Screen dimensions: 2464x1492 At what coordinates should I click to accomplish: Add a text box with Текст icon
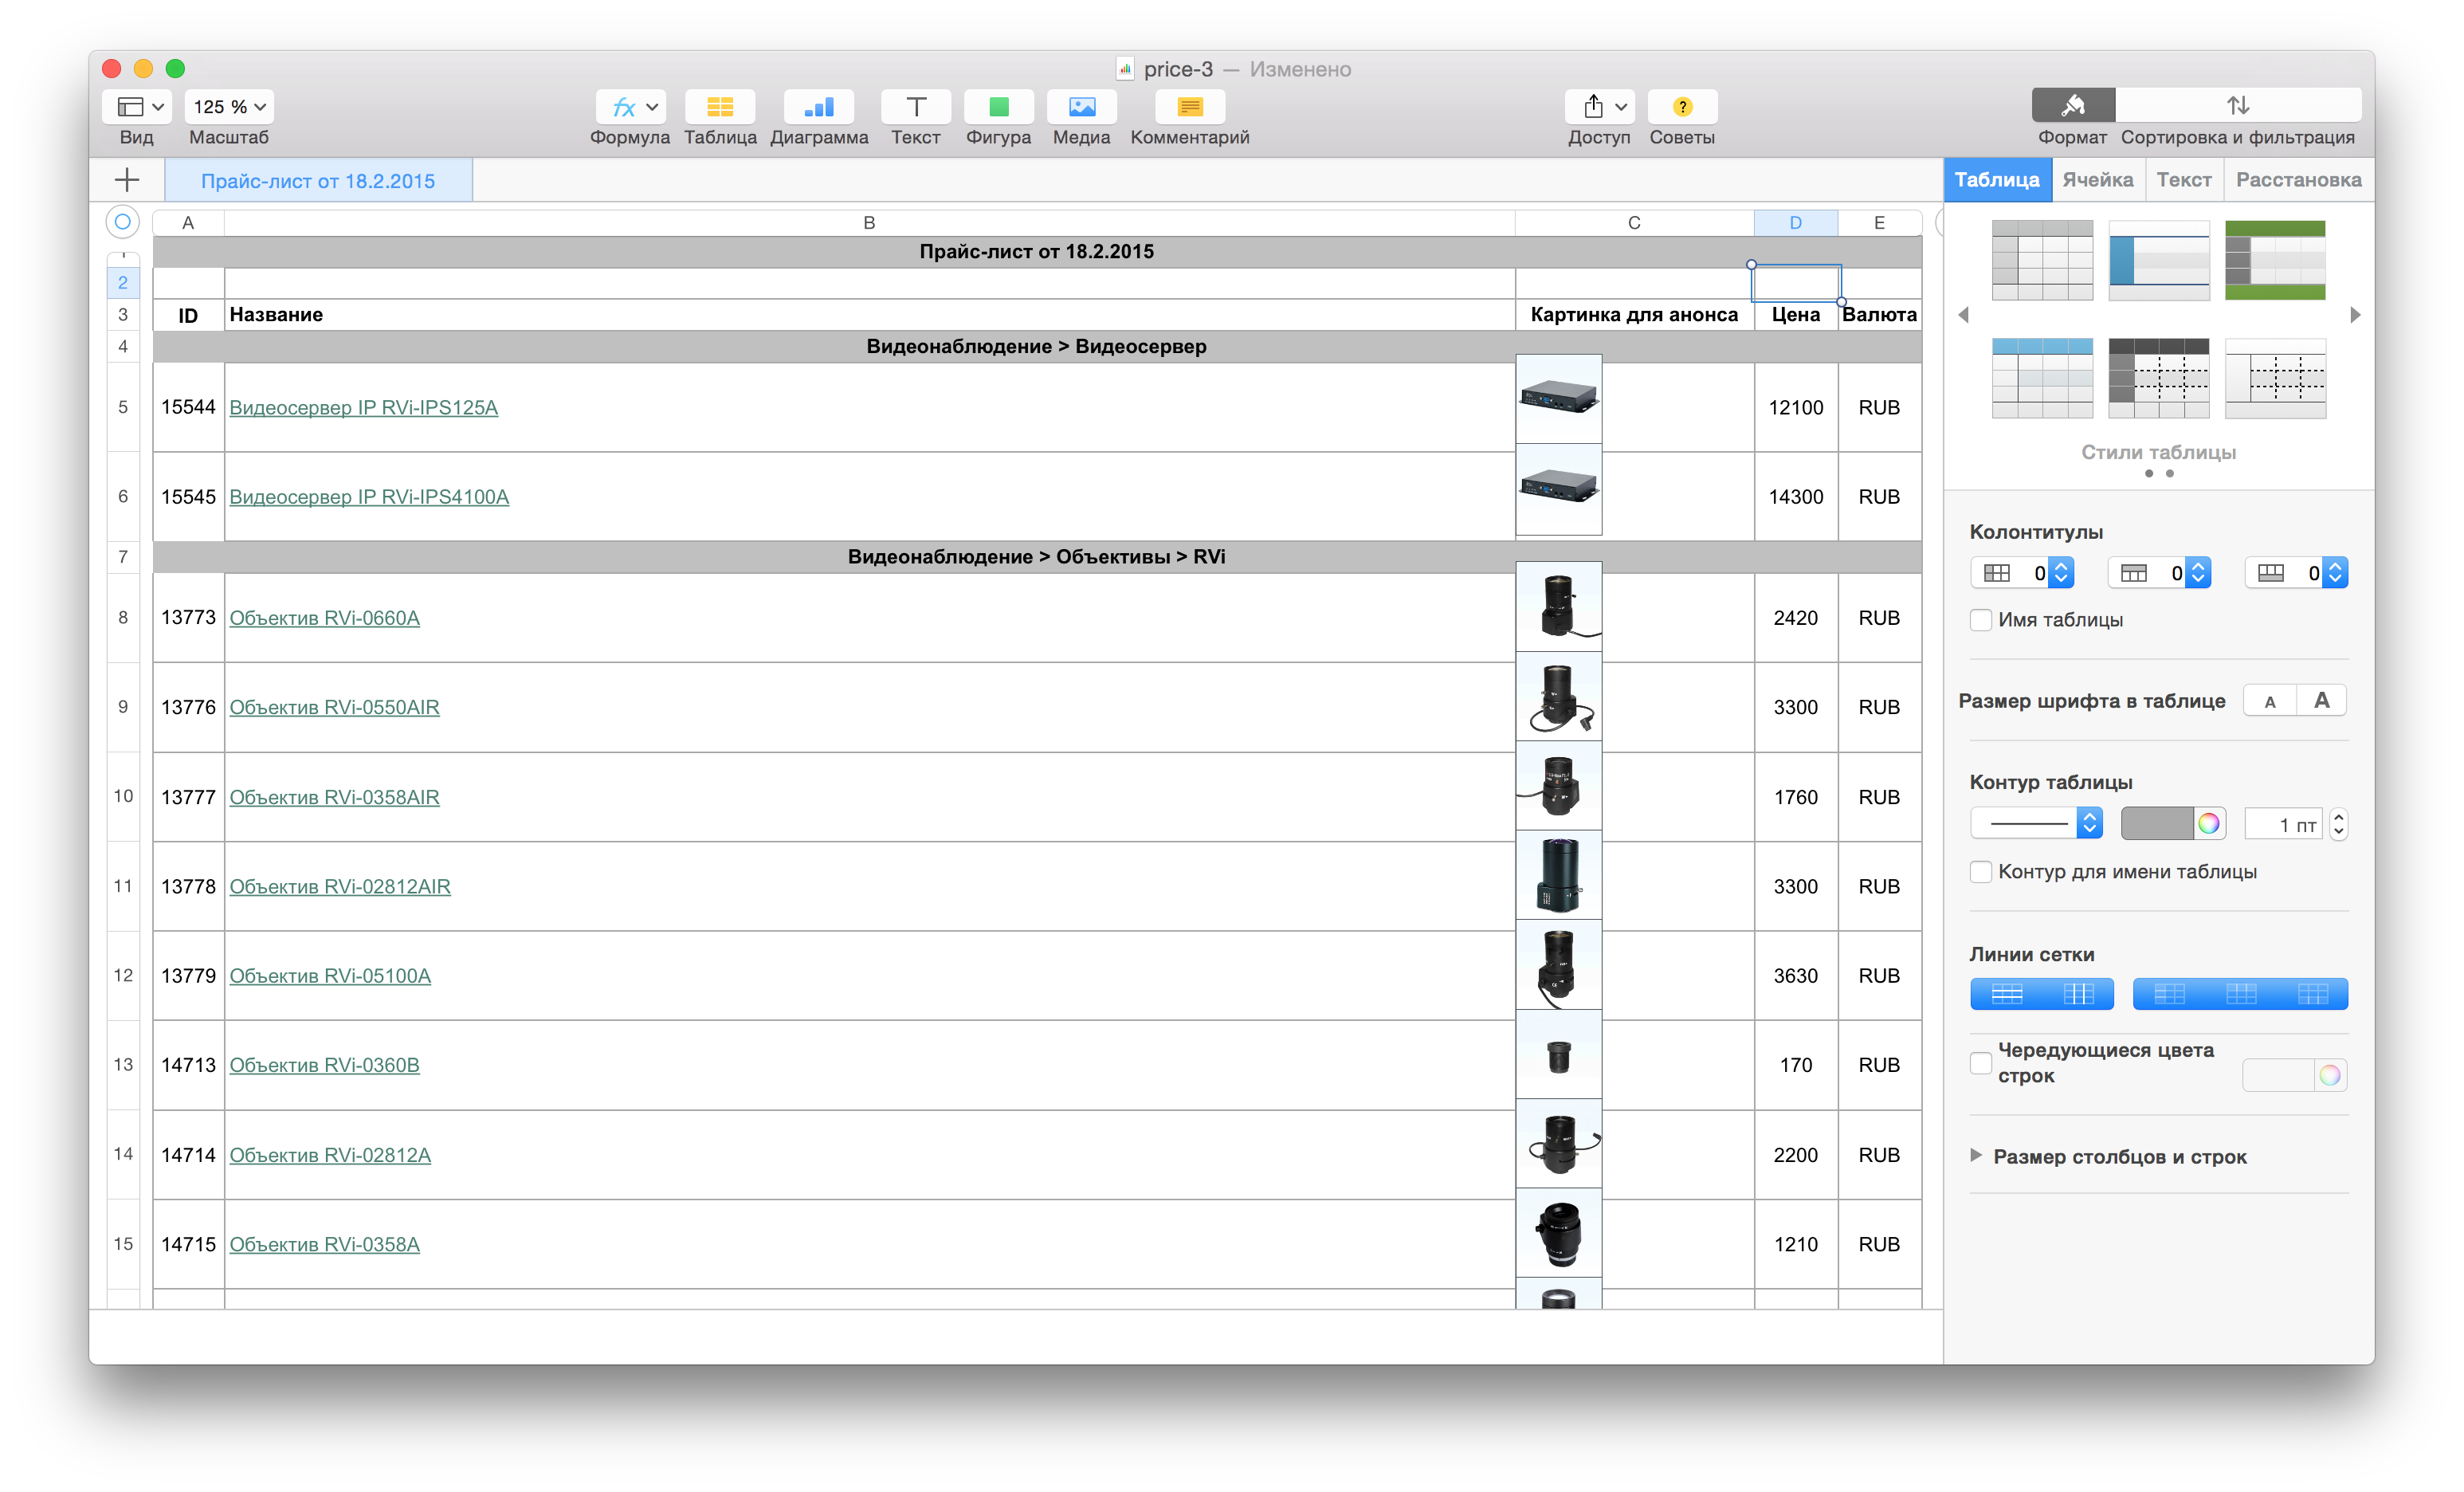point(915,107)
